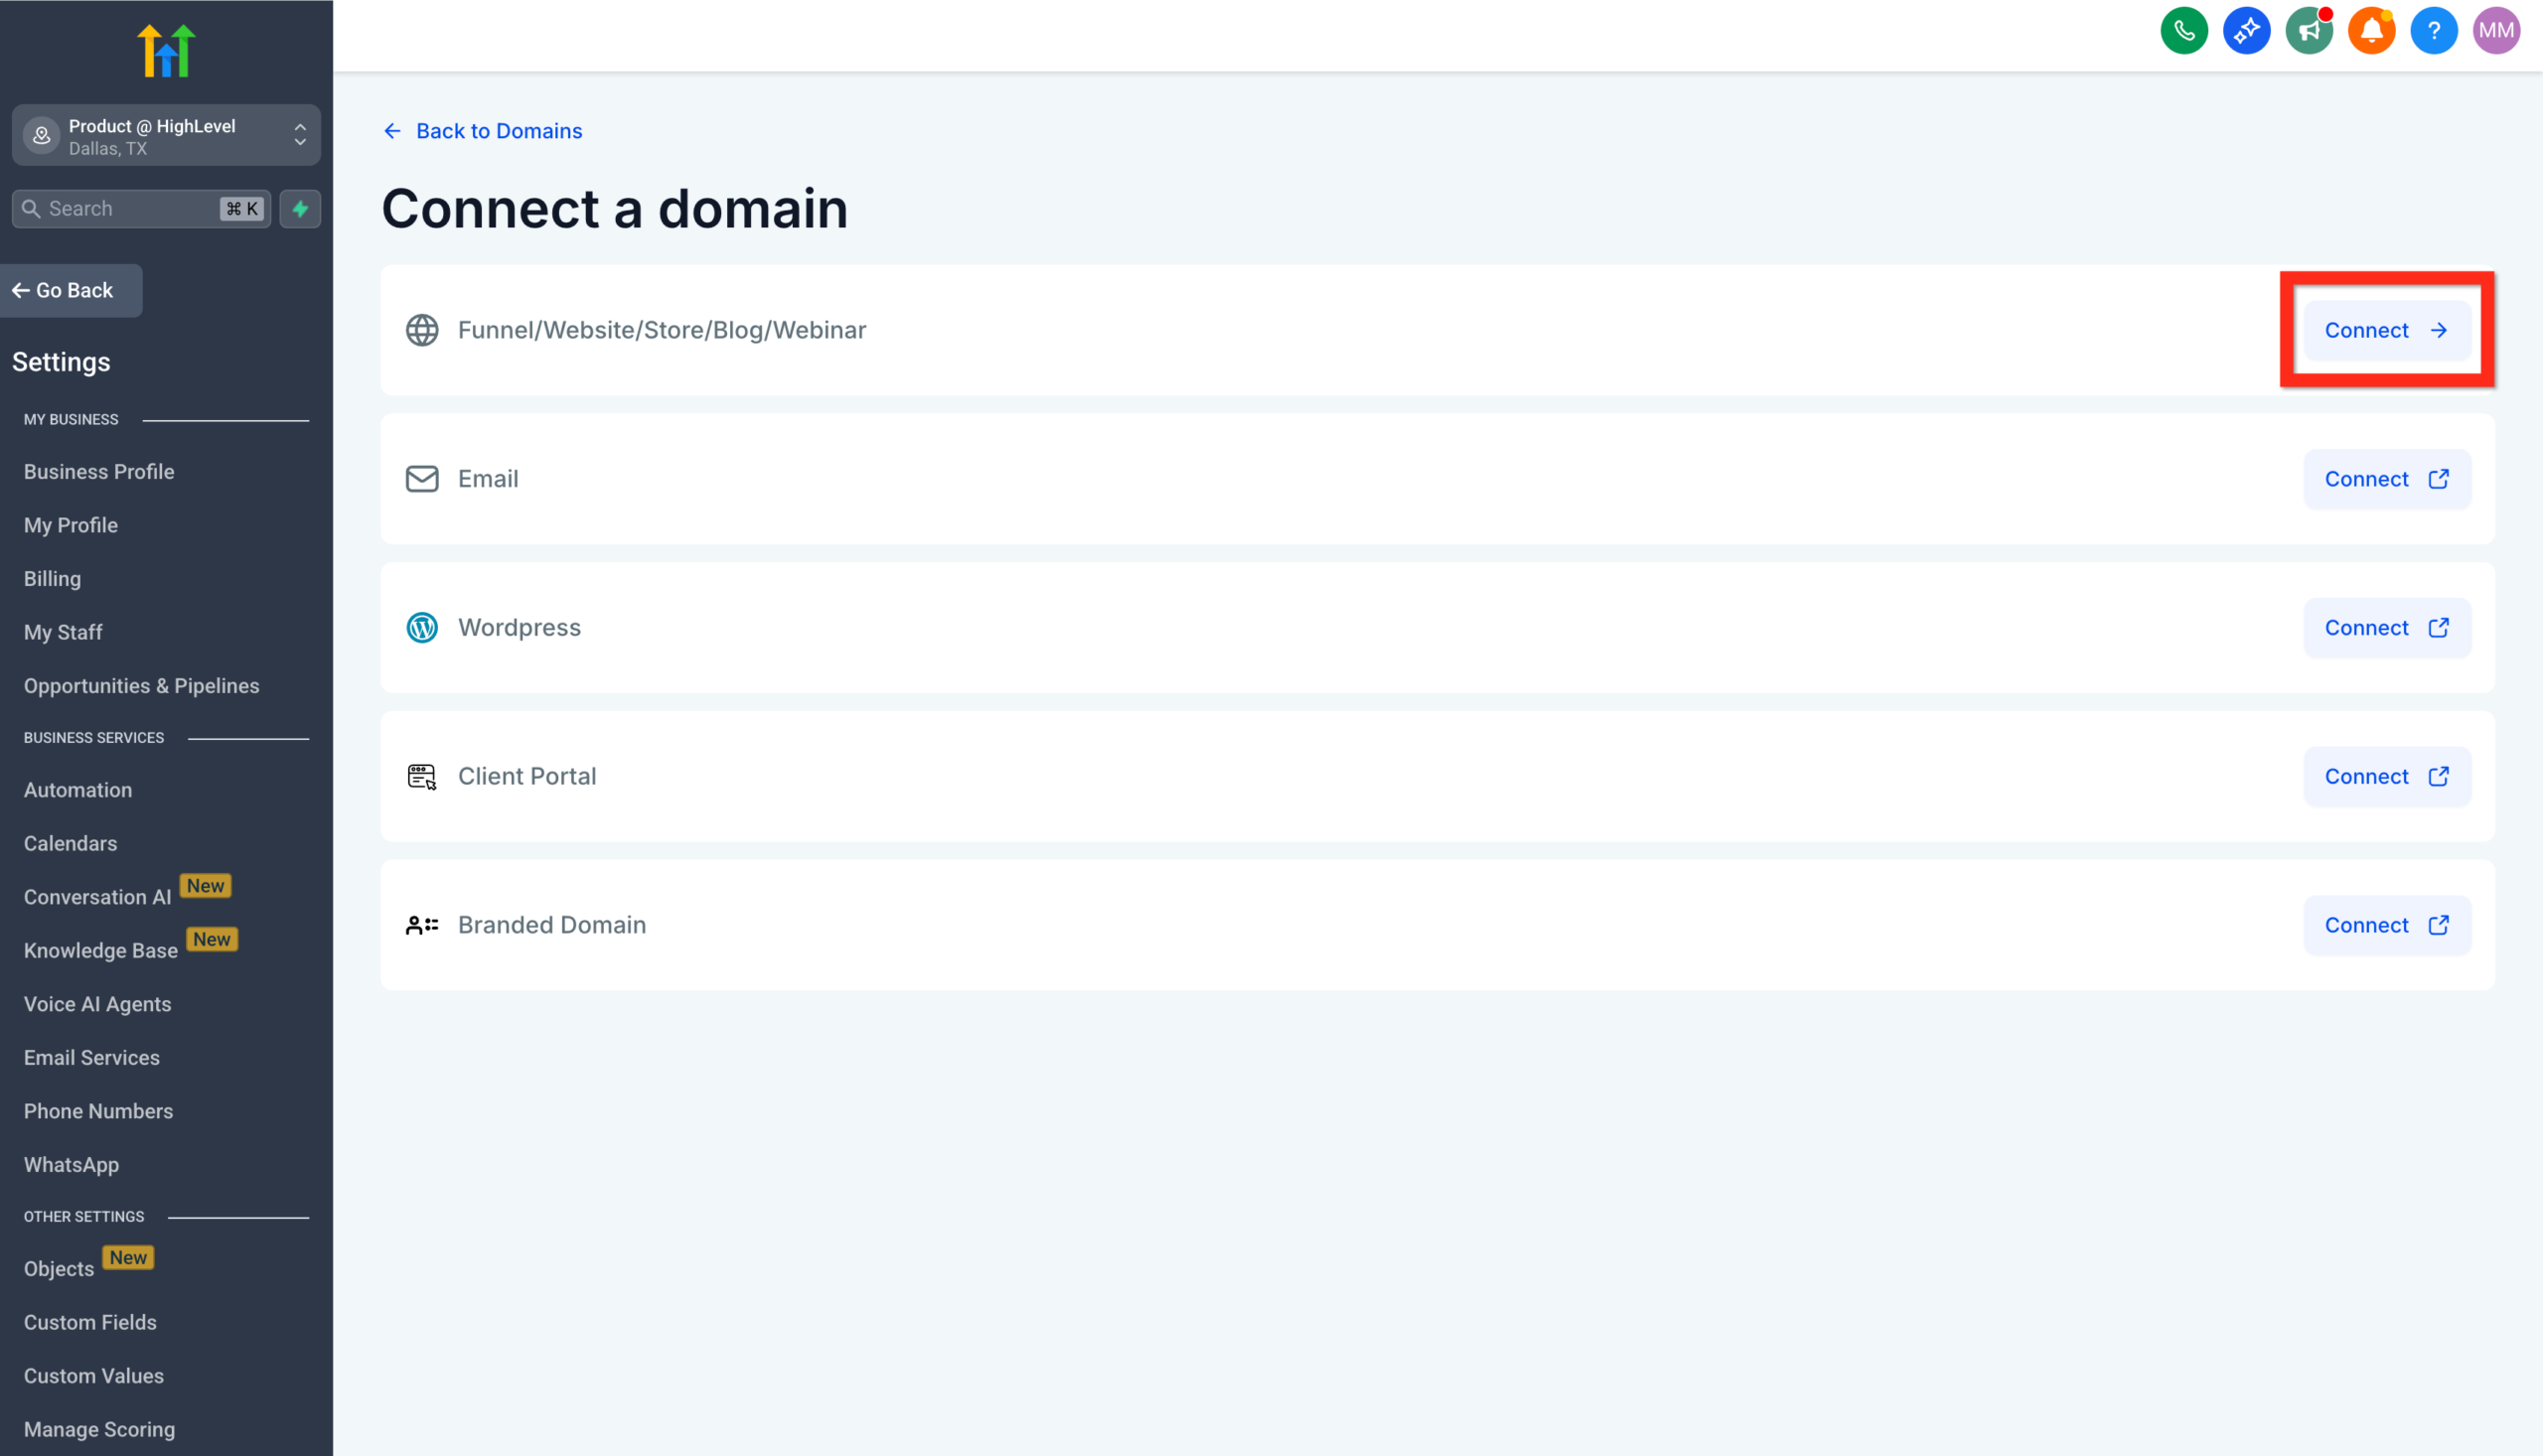Click the Client Portal window icon
This screenshot has width=2543, height=1456.
[422, 776]
